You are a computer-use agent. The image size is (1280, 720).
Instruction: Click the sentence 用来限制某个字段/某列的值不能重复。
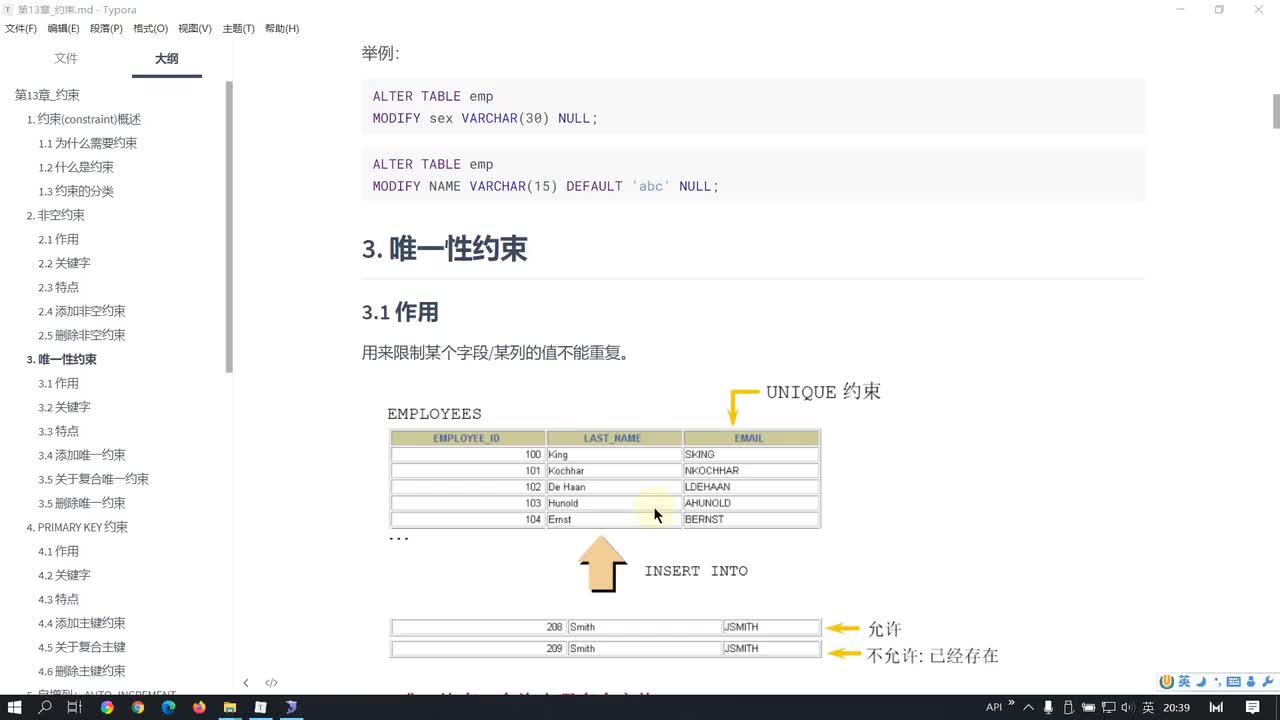(495, 353)
